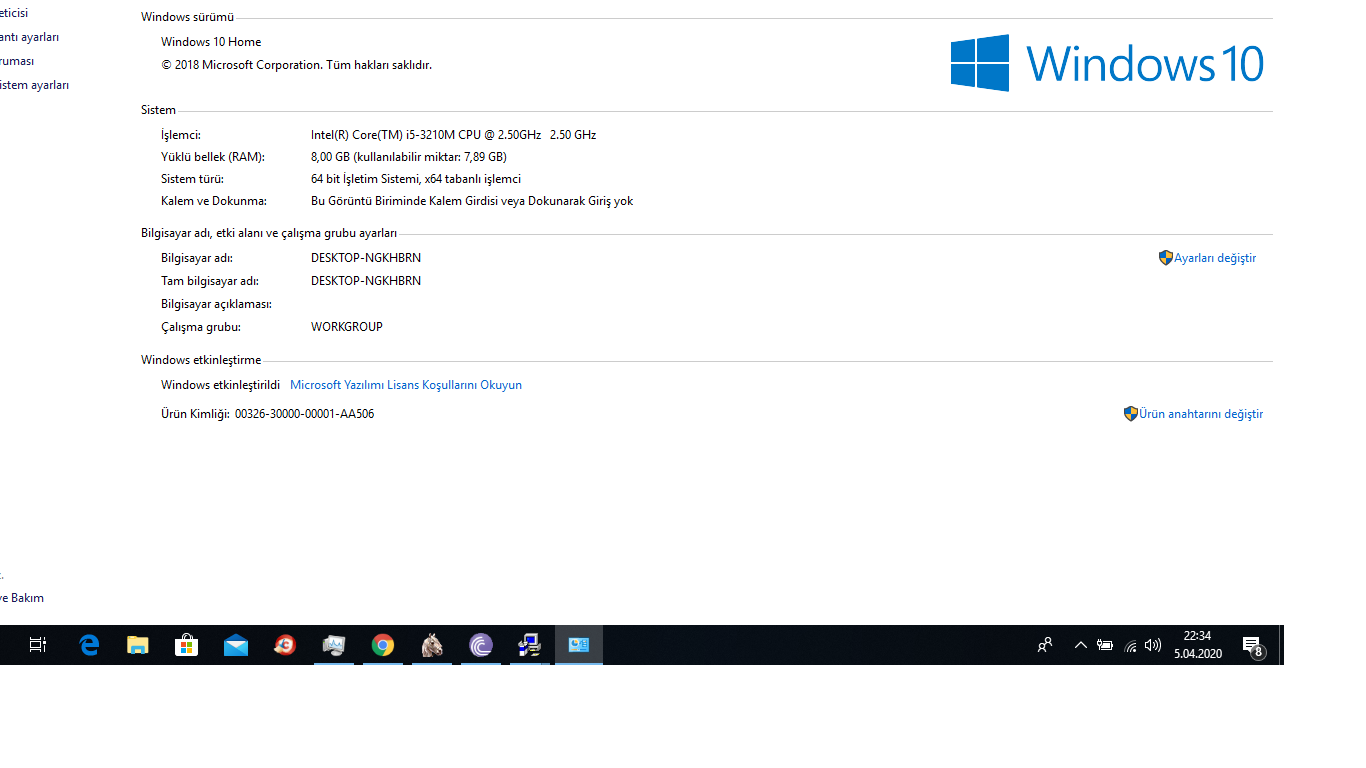The image size is (1366, 768).
Task: Click the Bilgisayar adı value DESKTOP-NGKHBRN
Action: 366,258
